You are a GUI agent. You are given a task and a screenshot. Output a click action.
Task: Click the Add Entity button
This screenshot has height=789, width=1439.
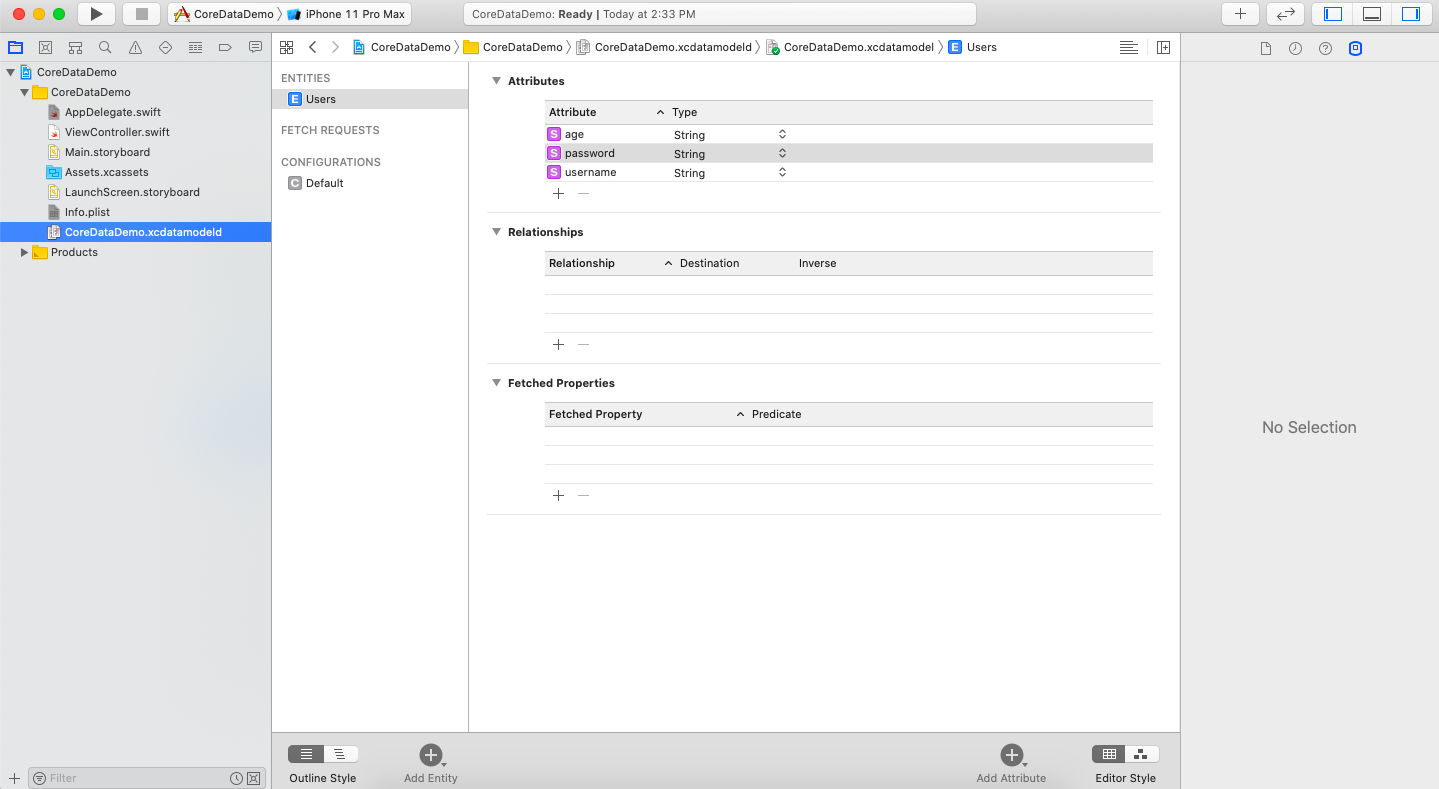coord(431,756)
